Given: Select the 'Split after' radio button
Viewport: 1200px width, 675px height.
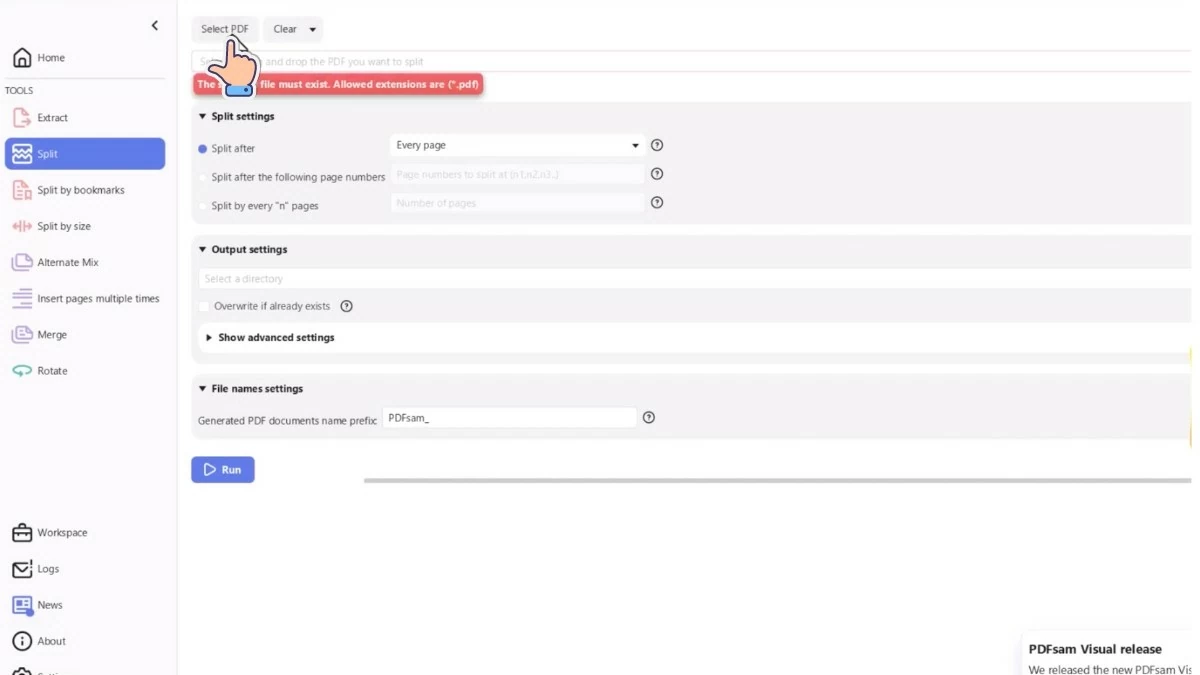Looking at the screenshot, I should (x=203, y=149).
